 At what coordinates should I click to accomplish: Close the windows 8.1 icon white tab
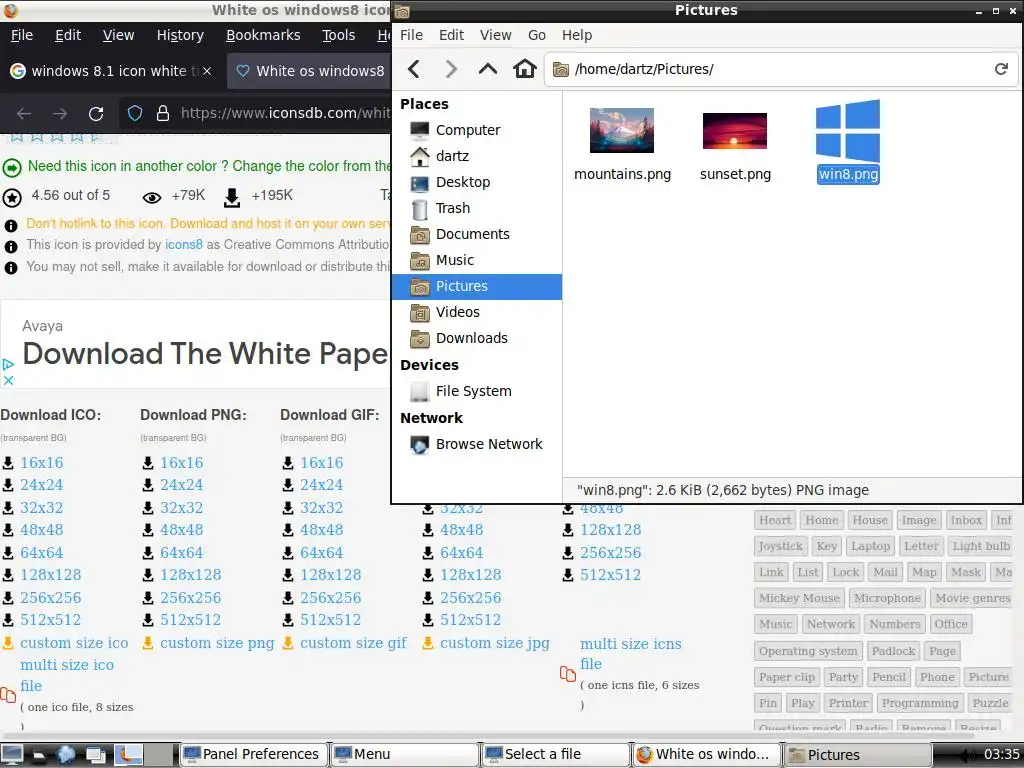pyautogui.click(x=207, y=71)
